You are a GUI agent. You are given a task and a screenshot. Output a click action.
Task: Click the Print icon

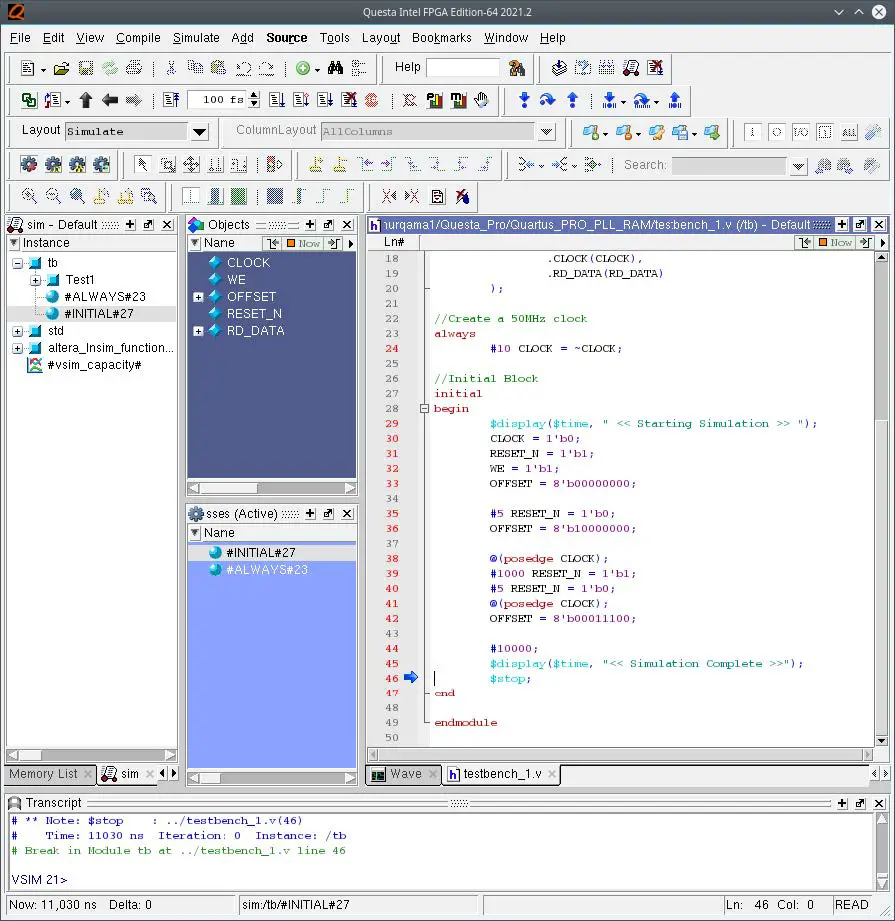[x=133, y=67]
